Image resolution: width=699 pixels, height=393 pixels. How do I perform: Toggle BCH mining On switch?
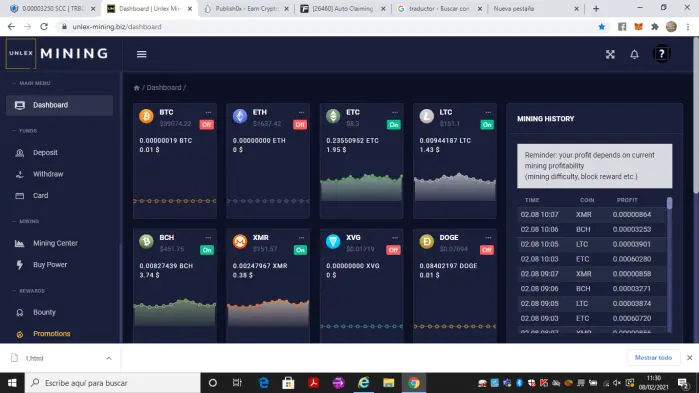(x=207, y=250)
